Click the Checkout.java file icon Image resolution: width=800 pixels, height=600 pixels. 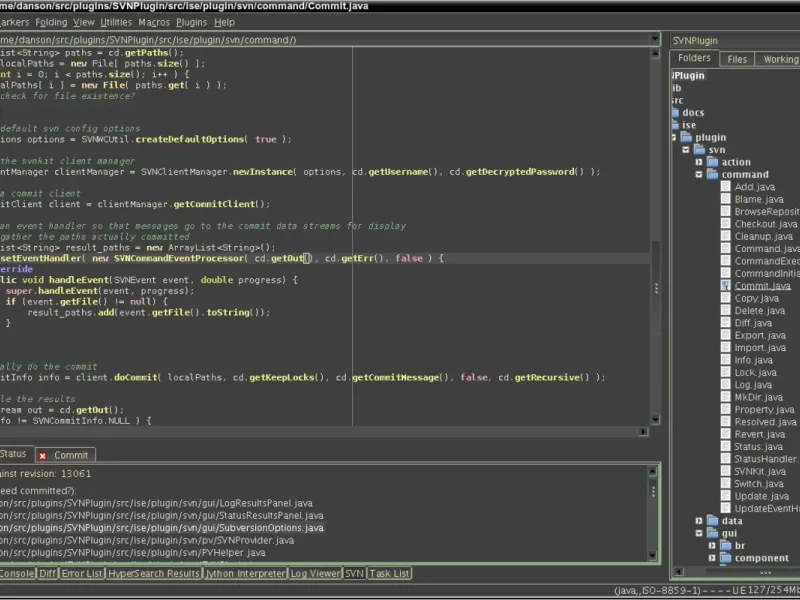tap(726, 224)
